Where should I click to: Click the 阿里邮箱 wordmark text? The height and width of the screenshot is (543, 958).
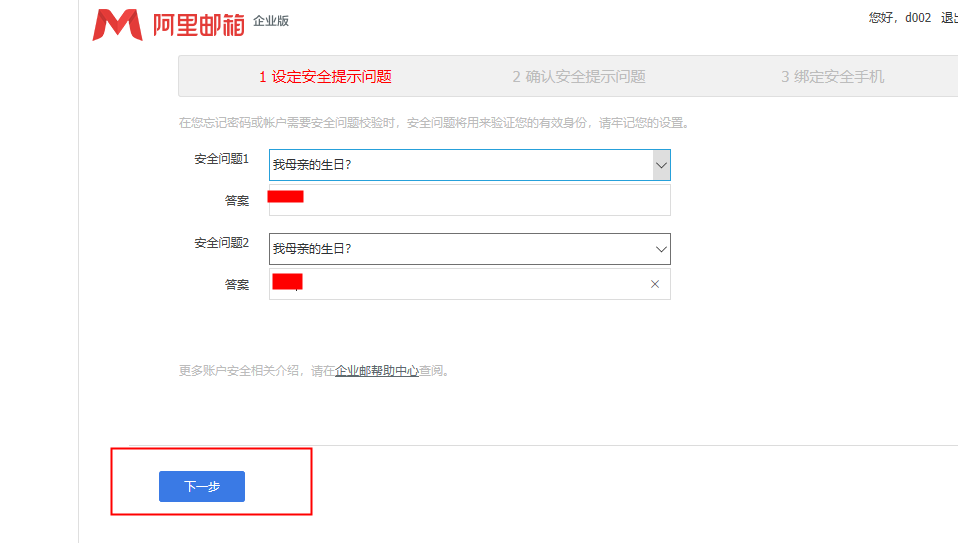[198, 25]
